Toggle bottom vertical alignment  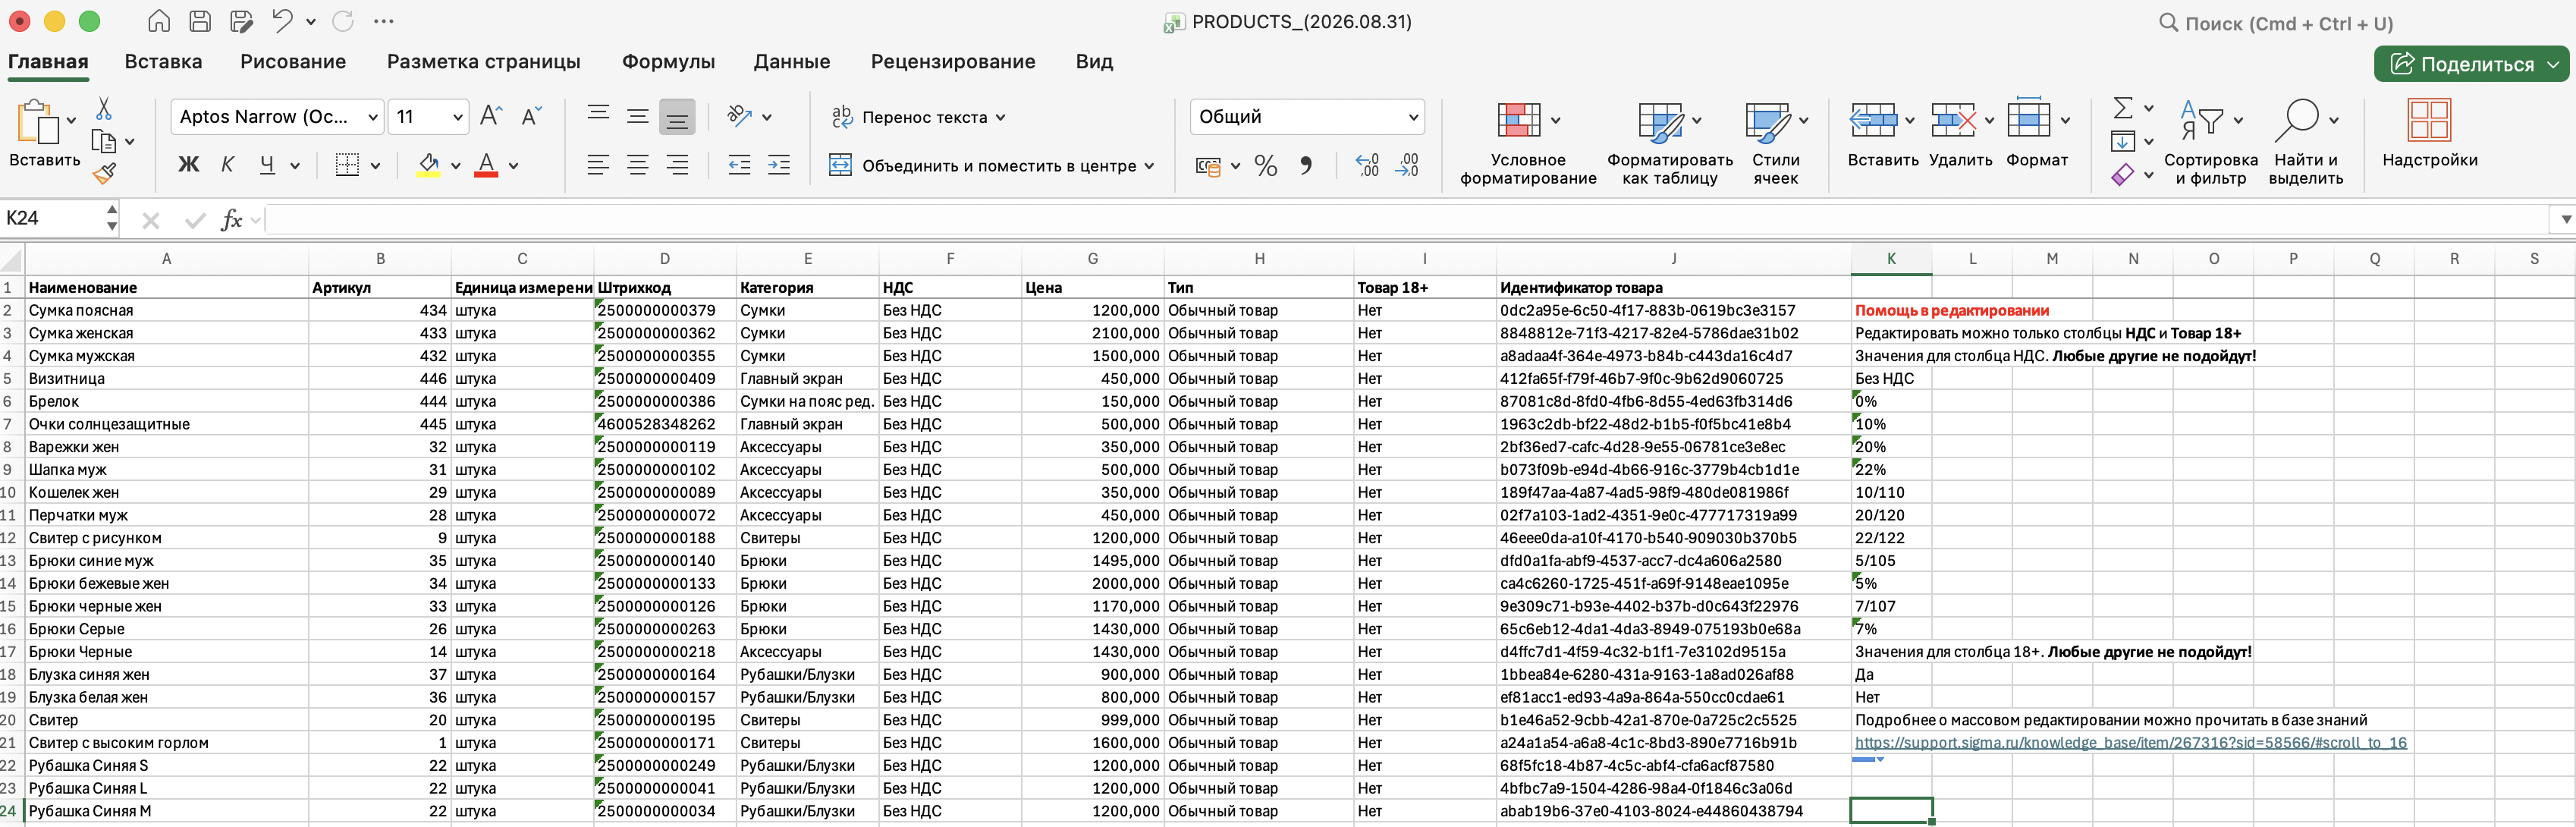677,116
